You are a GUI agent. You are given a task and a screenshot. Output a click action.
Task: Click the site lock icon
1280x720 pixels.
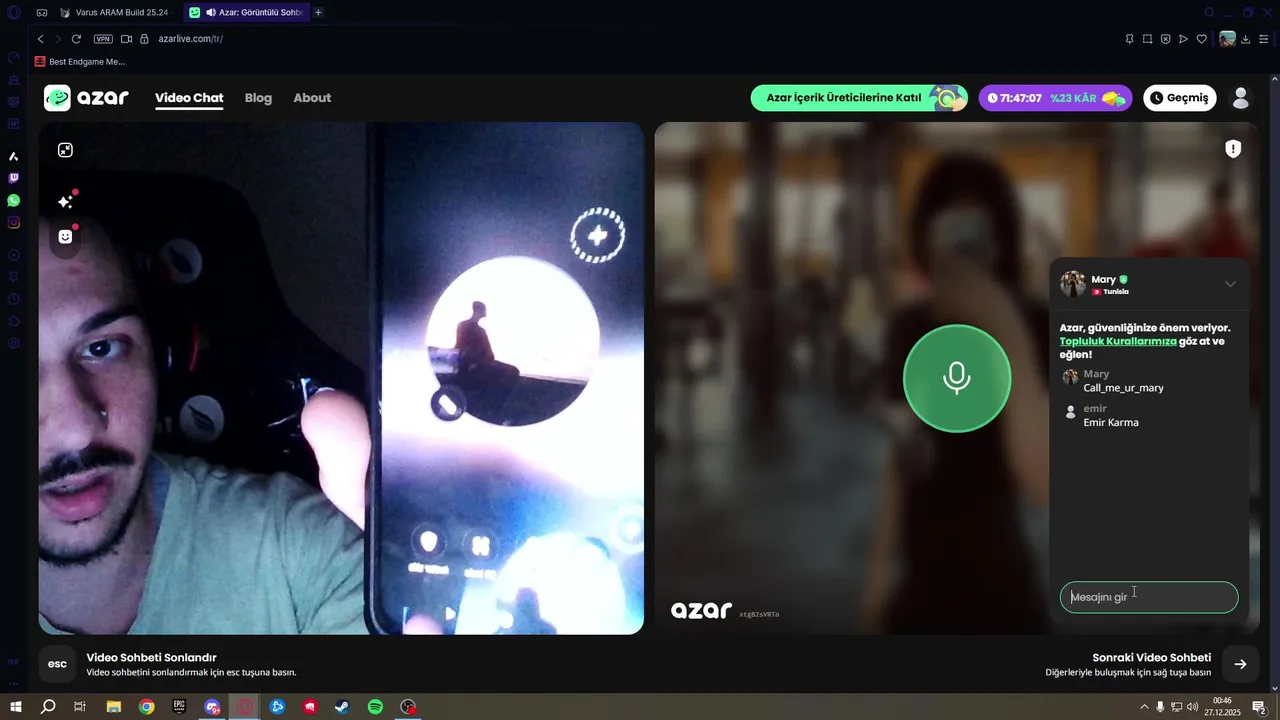point(144,39)
